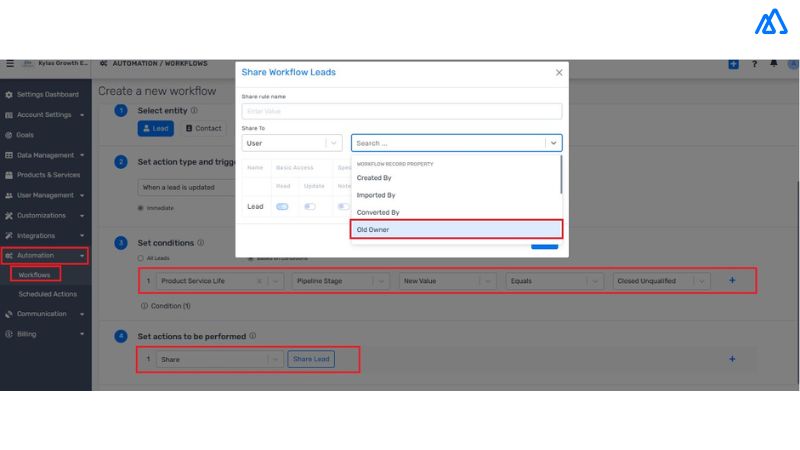
Task: Open Workflows in the sidebar
Action: [x=34, y=275]
